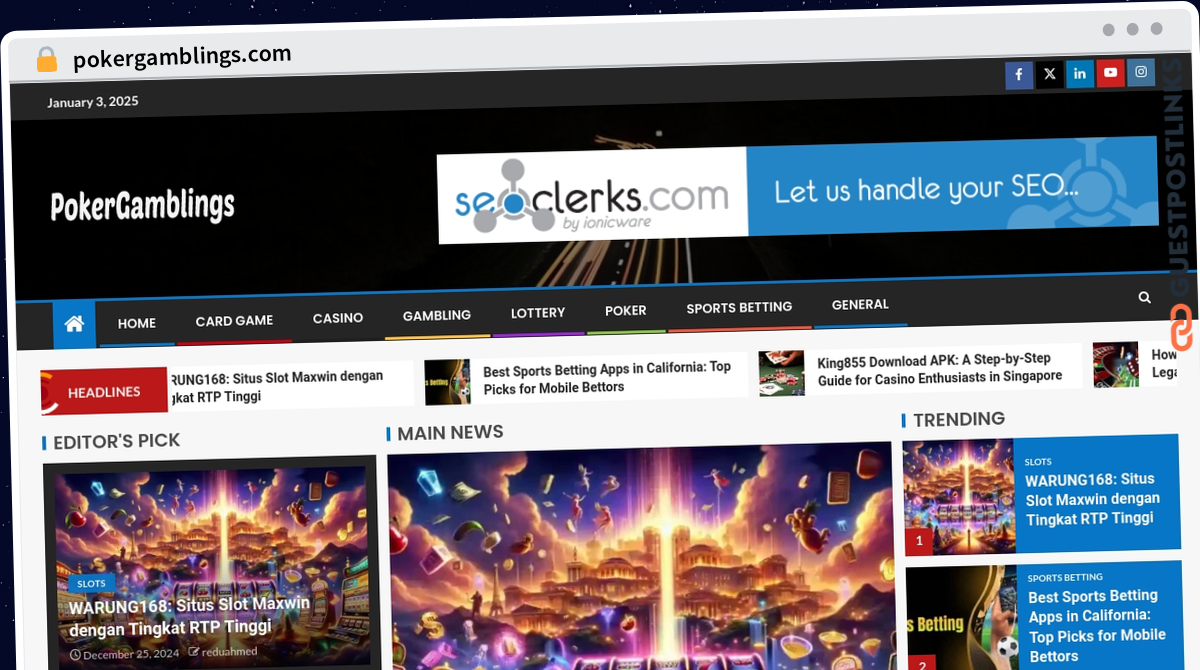Open the YouTube social link

[1110, 73]
